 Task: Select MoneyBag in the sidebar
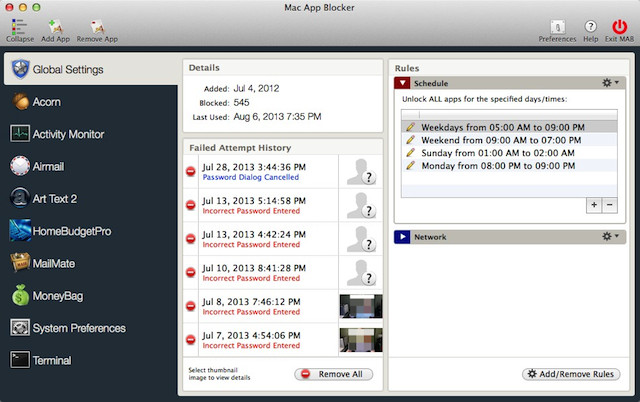click(91, 295)
